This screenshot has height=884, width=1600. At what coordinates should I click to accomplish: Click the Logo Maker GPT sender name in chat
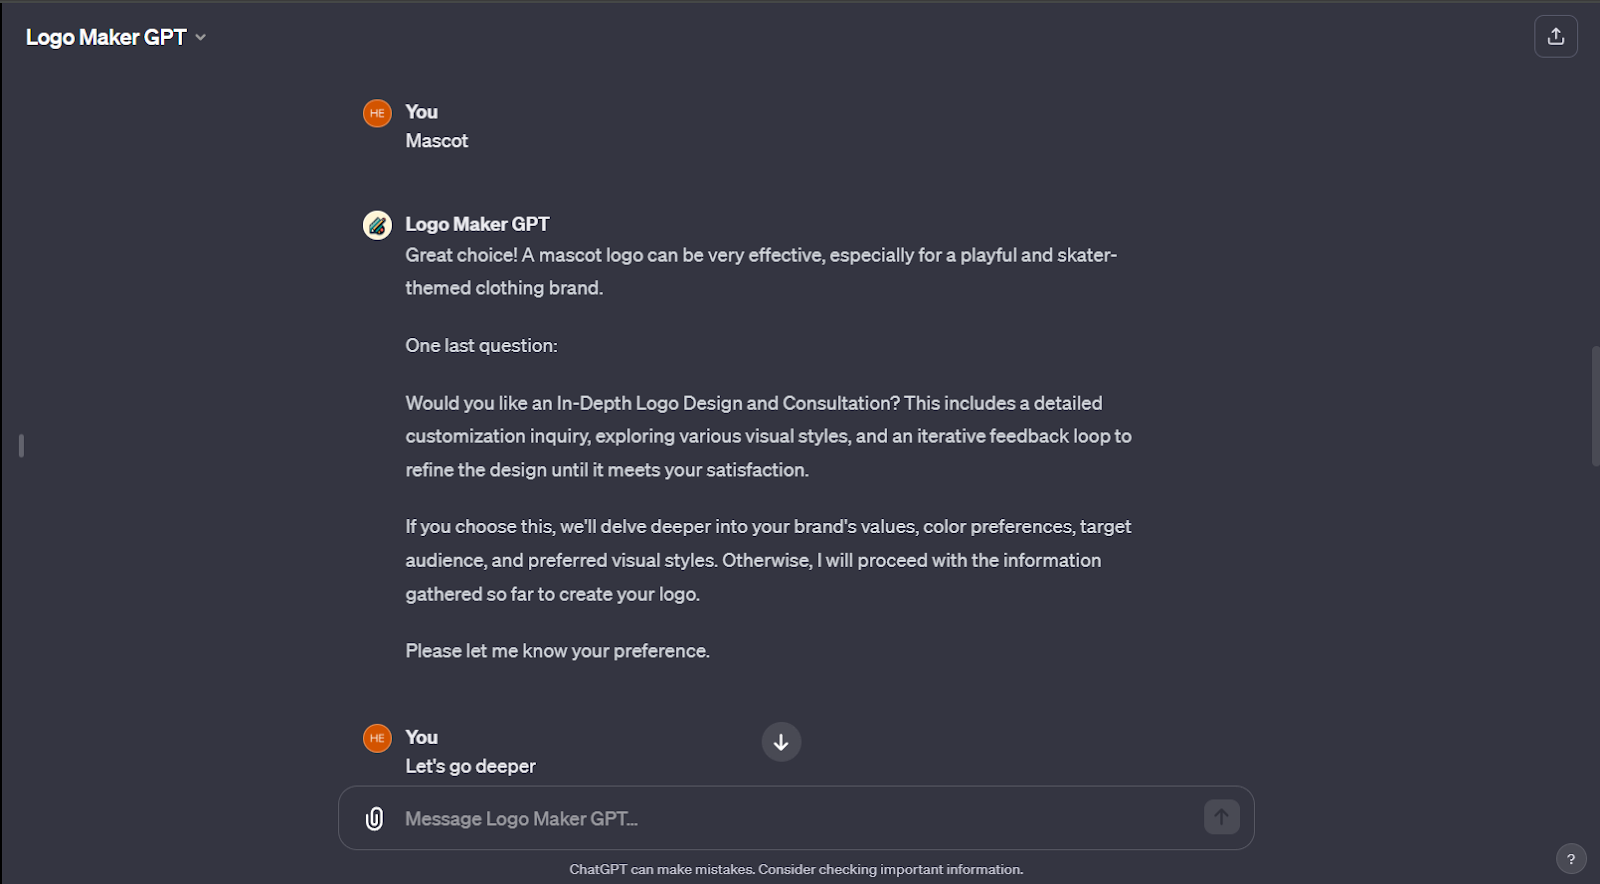tap(477, 224)
